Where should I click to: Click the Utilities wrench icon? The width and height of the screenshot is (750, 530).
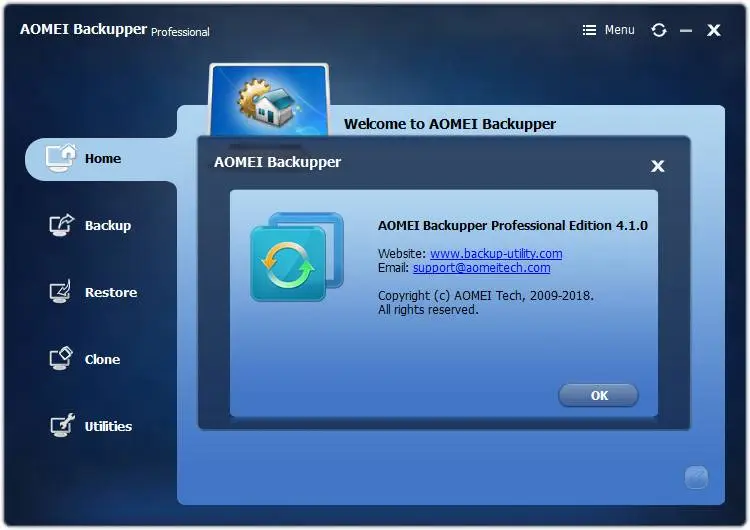point(62,425)
